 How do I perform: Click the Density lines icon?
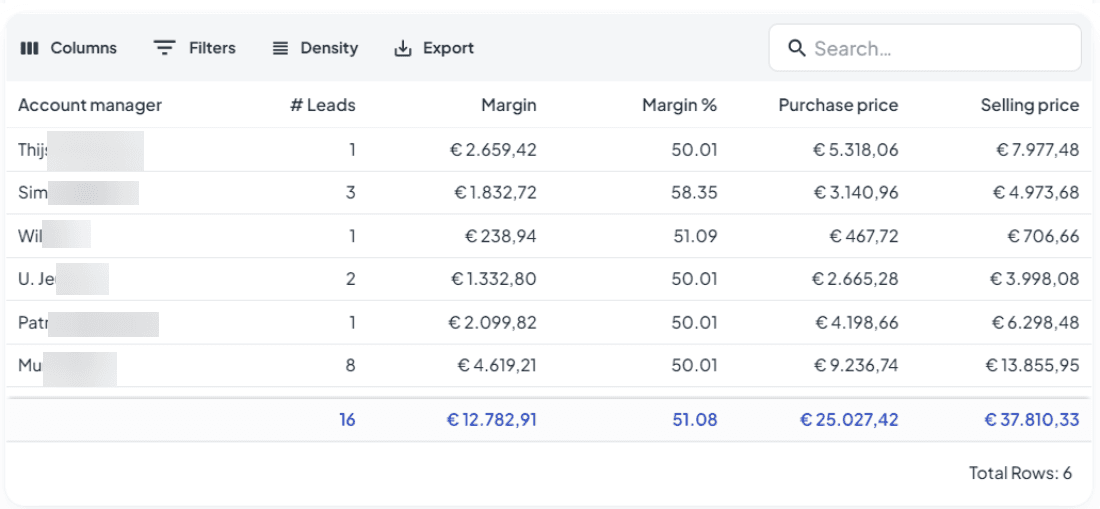pyautogui.click(x=281, y=48)
